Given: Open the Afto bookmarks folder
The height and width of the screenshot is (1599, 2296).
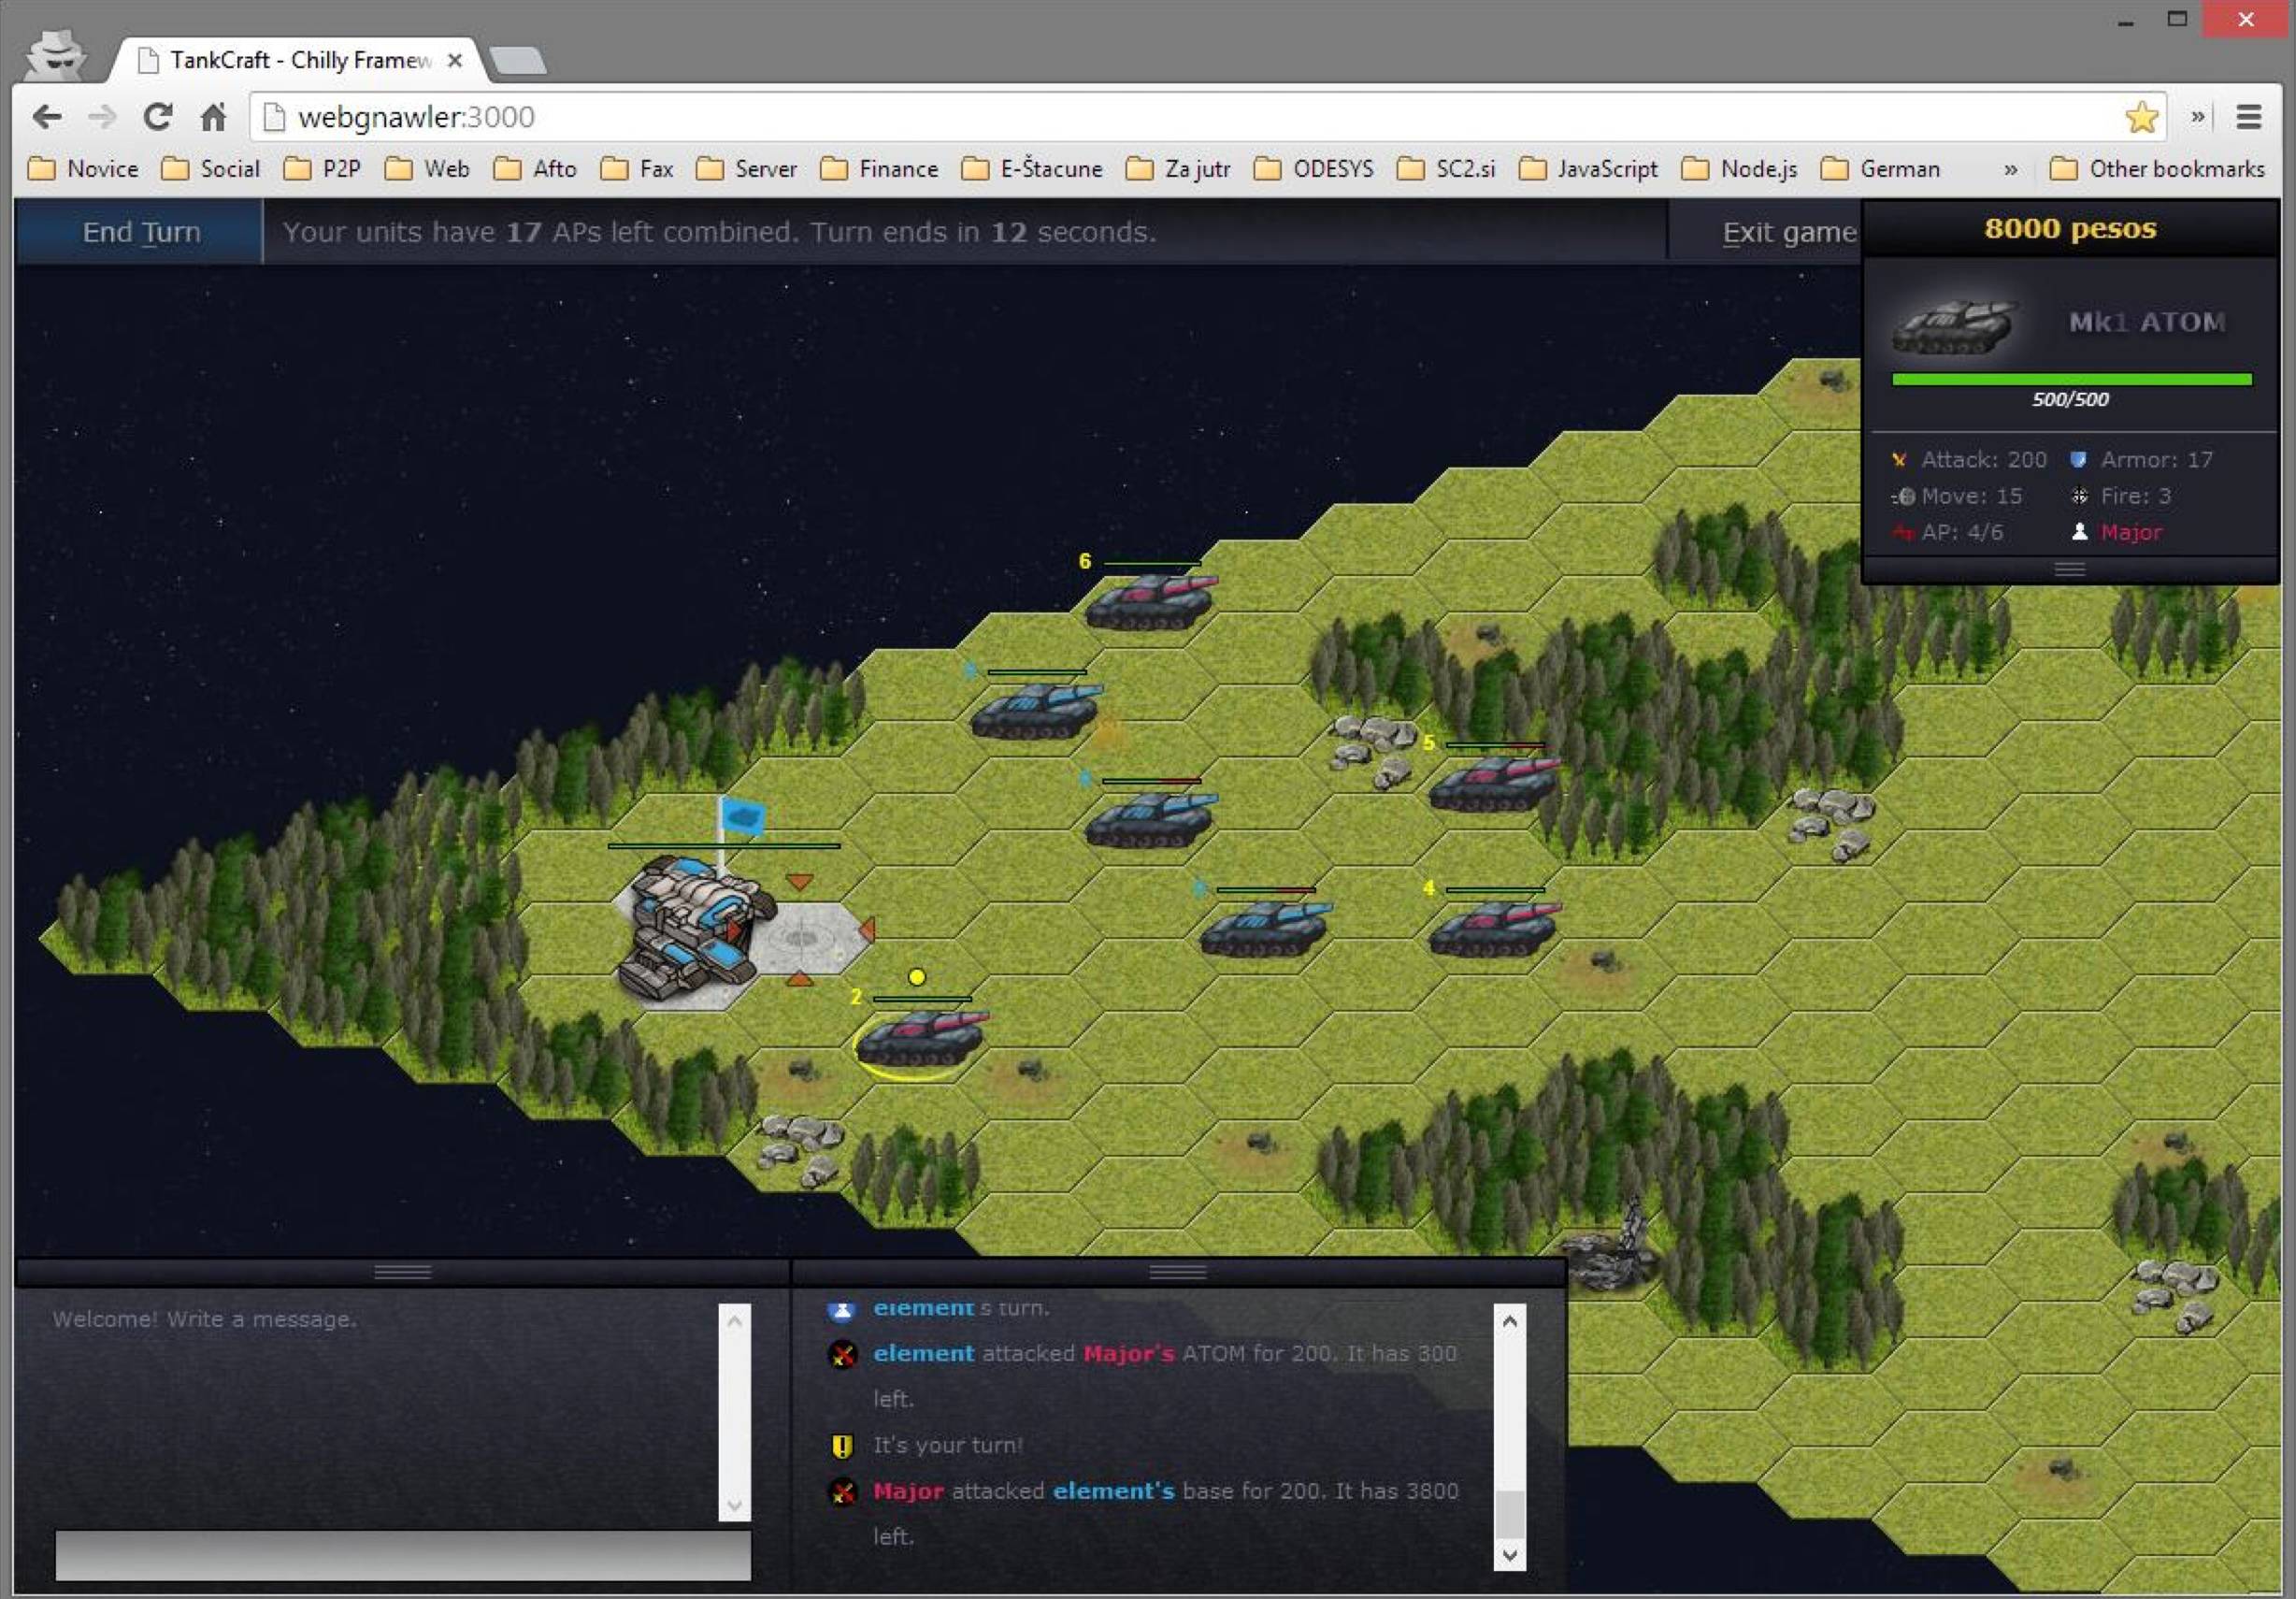Looking at the screenshot, I should pyautogui.click(x=535, y=169).
